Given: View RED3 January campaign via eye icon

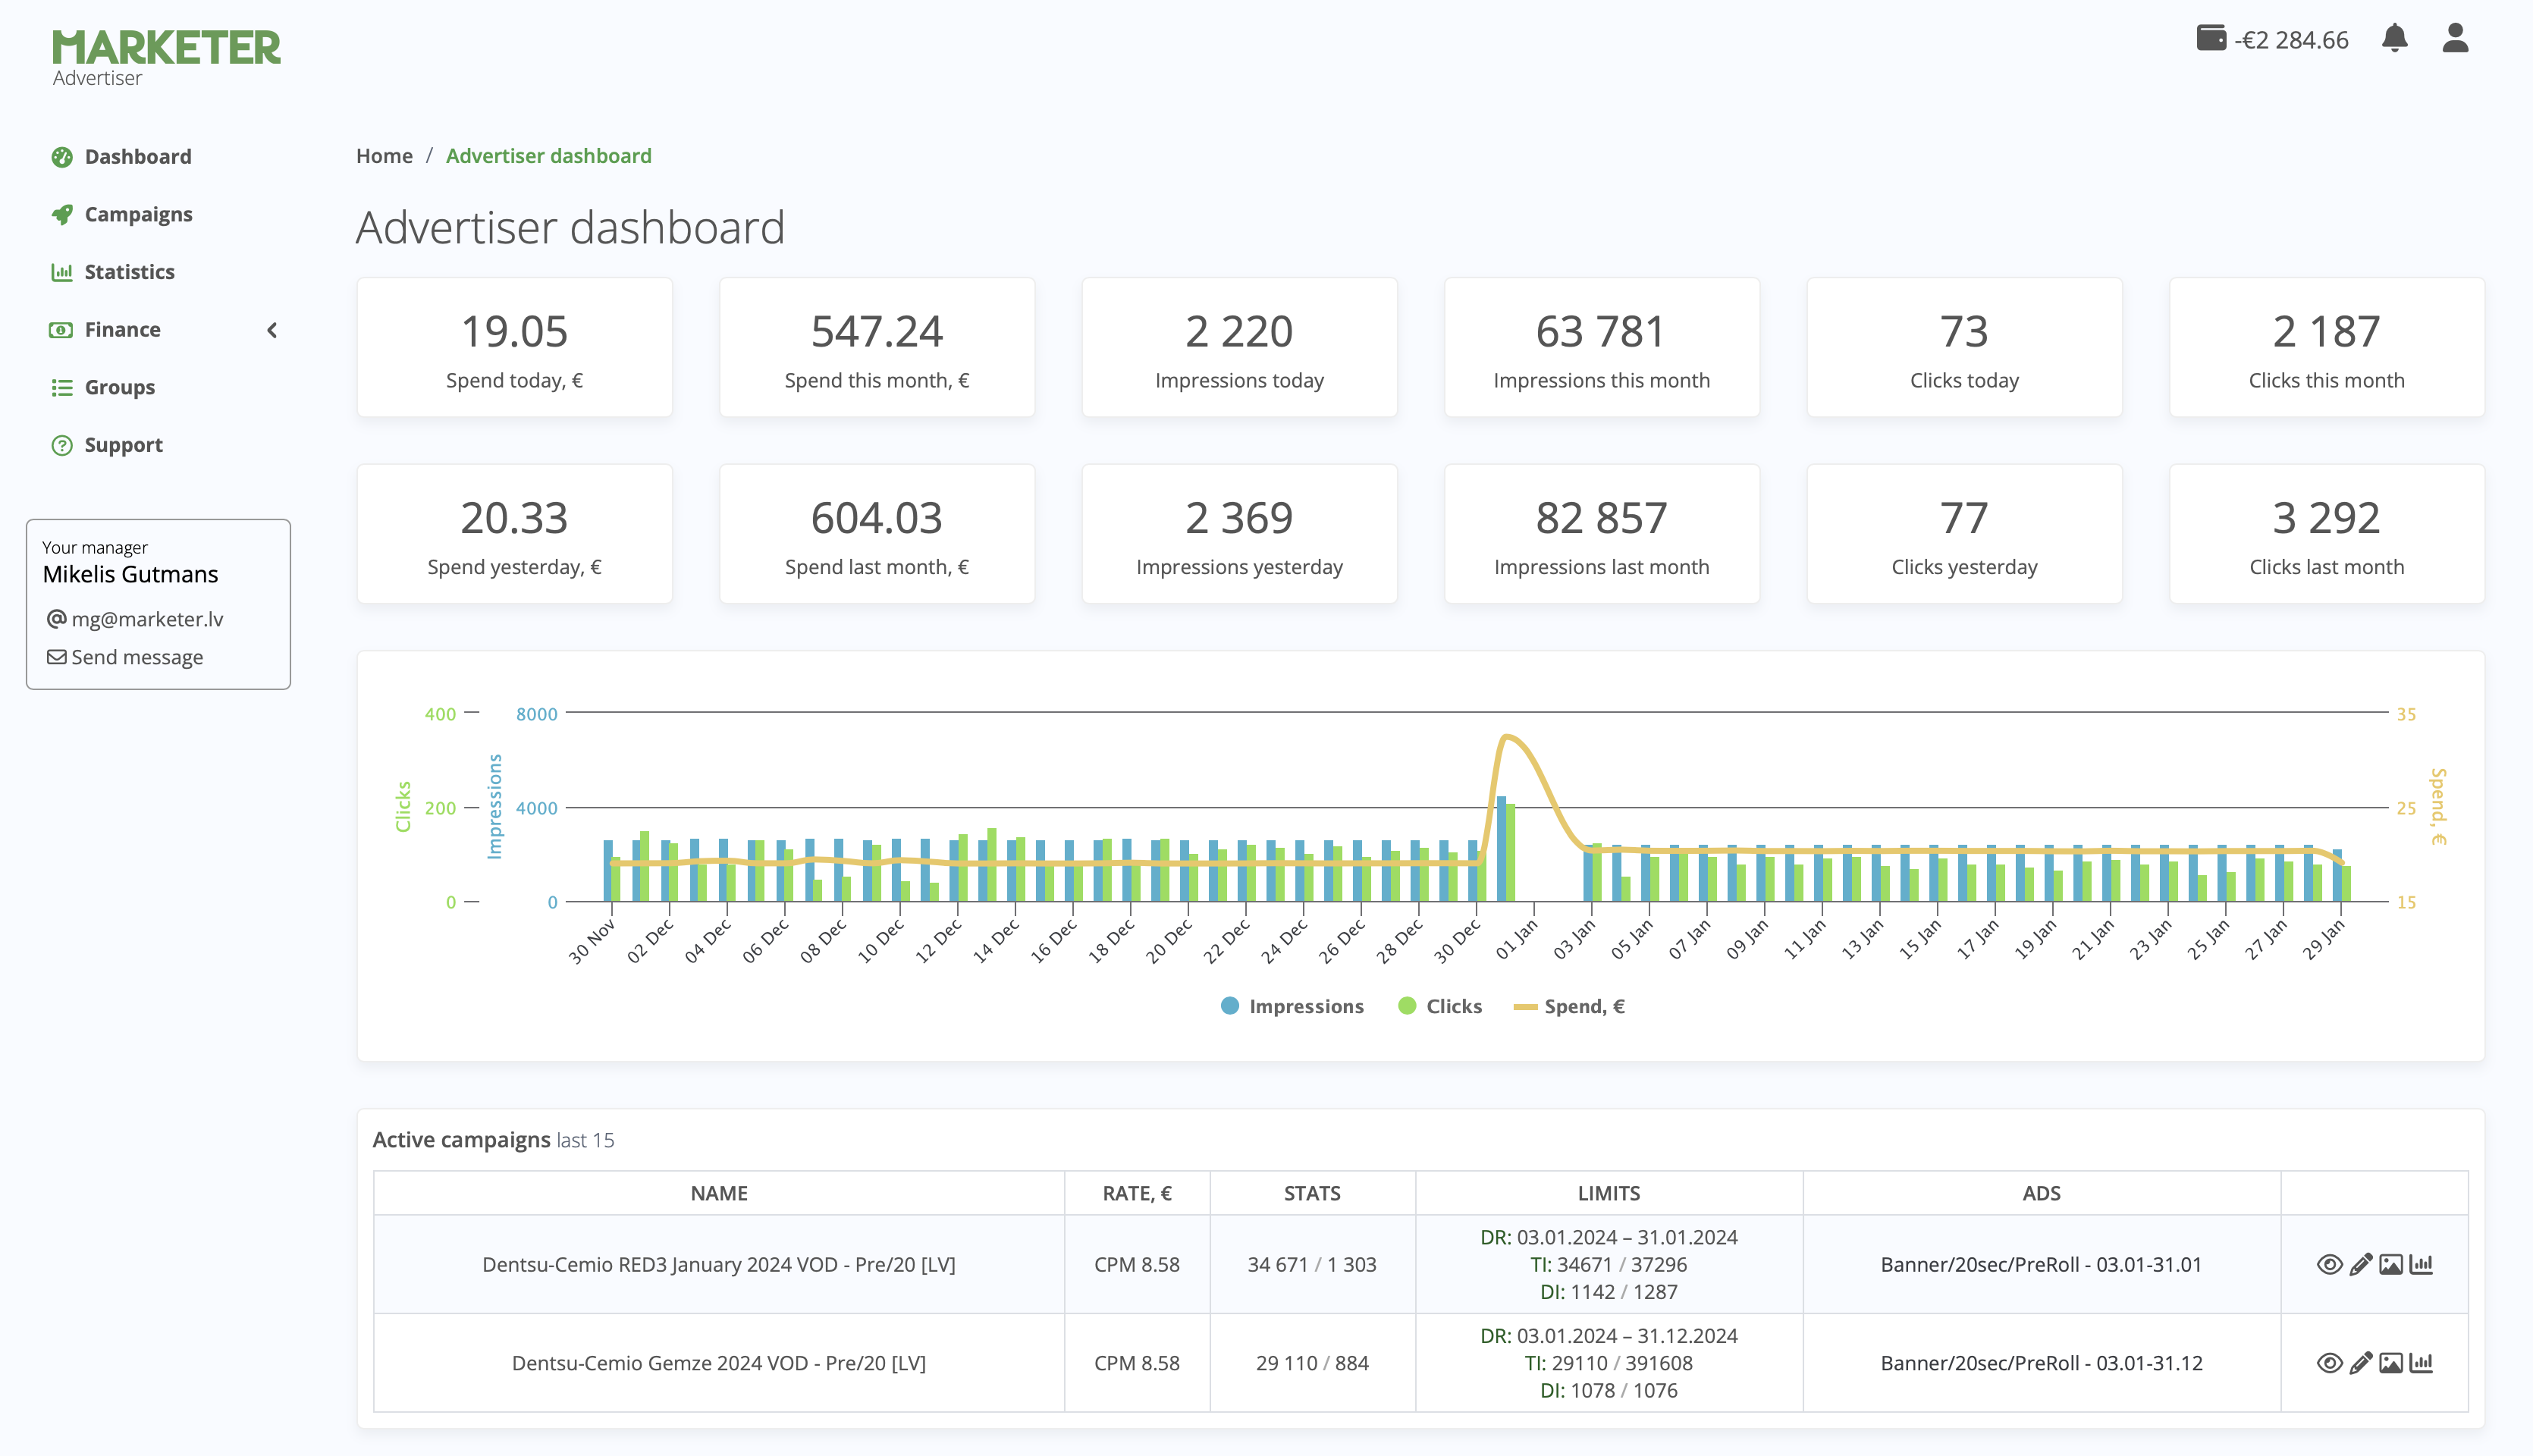Looking at the screenshot, I should [x=2329, y=1264].
